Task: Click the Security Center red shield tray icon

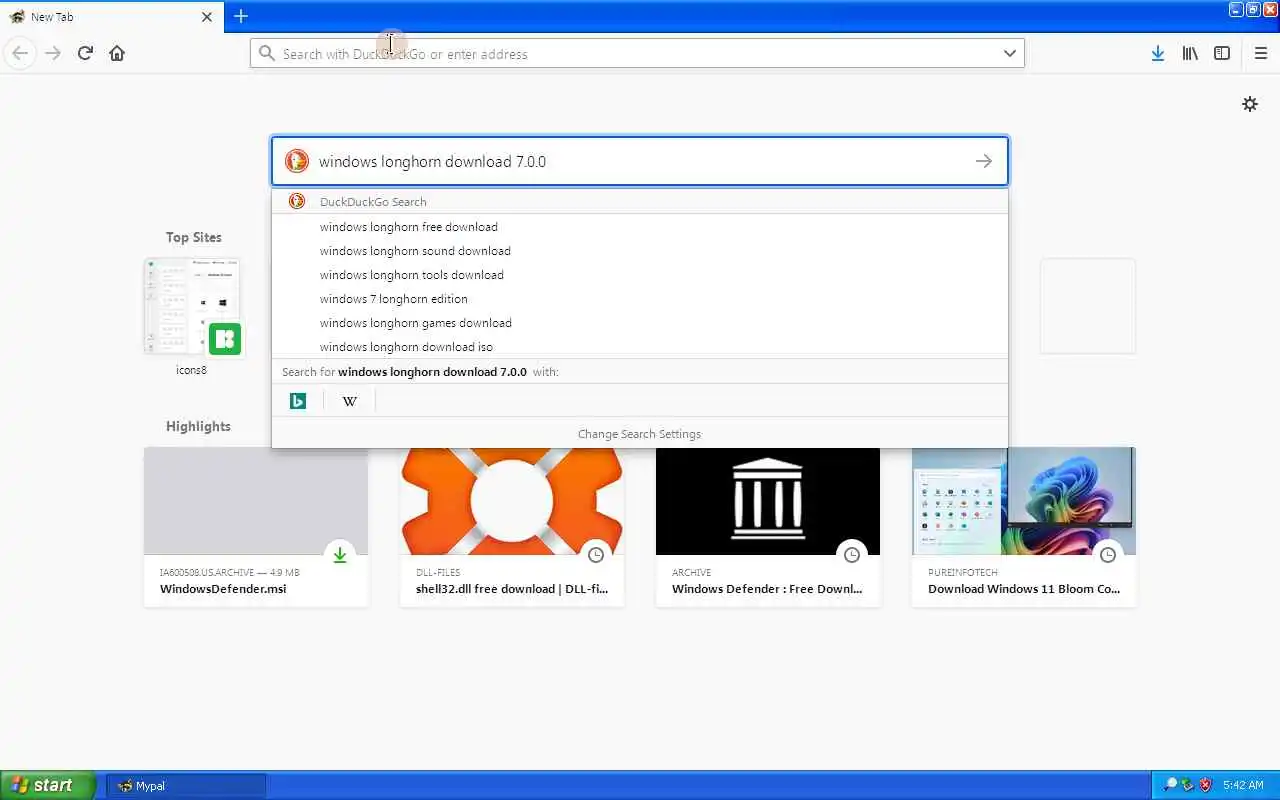Action: tap(1206, 786)
